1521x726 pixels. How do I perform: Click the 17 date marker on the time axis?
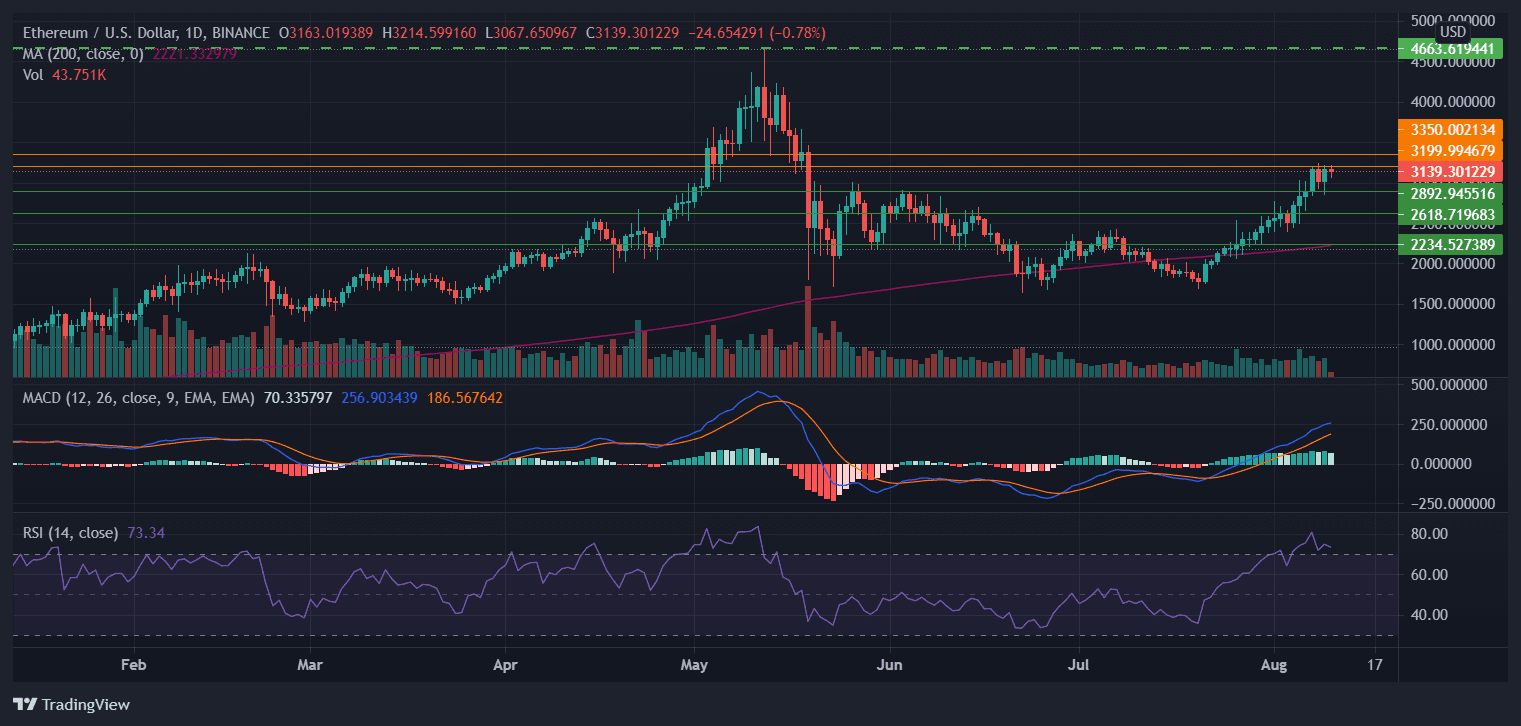[1375, 664]
